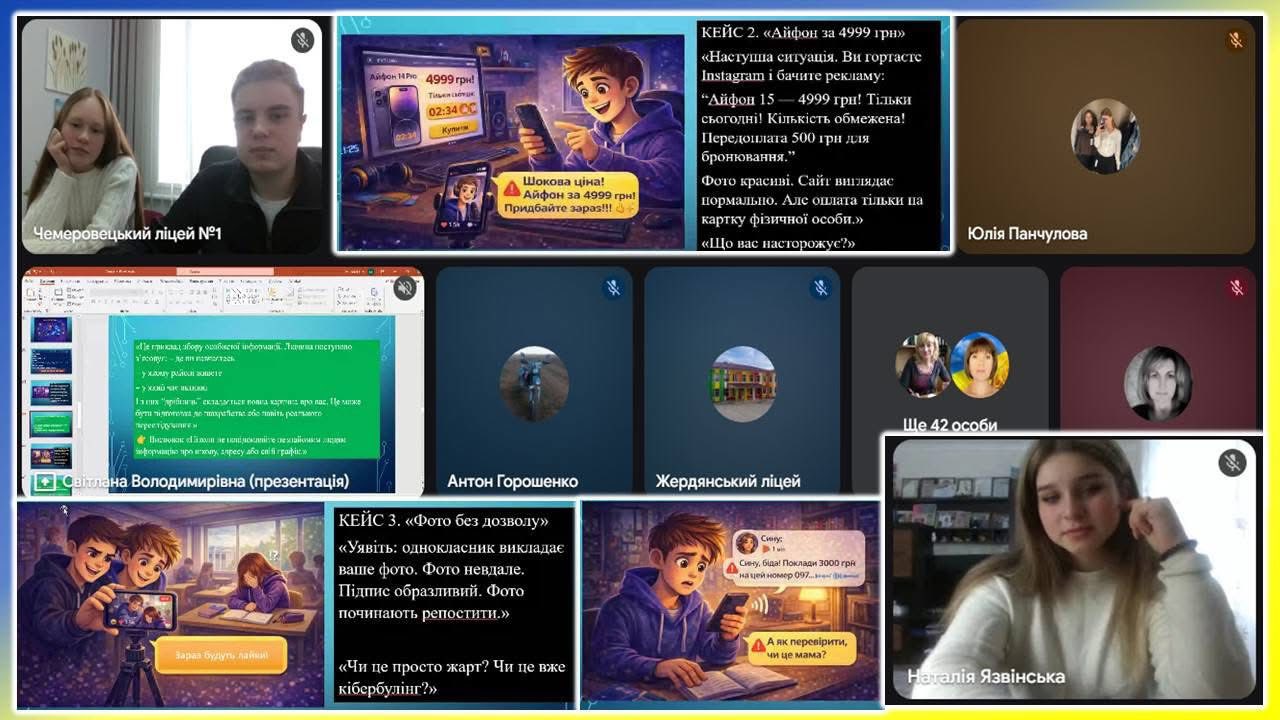The image size is (1280, 720).
Task: Click muted mic icon on Чемеровецький ліцей №1 tile
Action: (302, 40)
